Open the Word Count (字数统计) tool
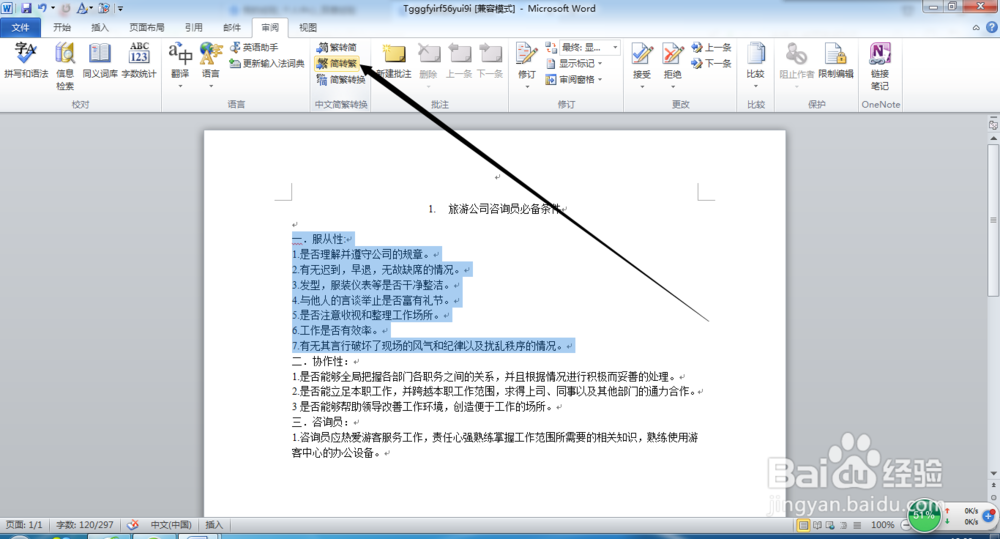 point(139,61)
